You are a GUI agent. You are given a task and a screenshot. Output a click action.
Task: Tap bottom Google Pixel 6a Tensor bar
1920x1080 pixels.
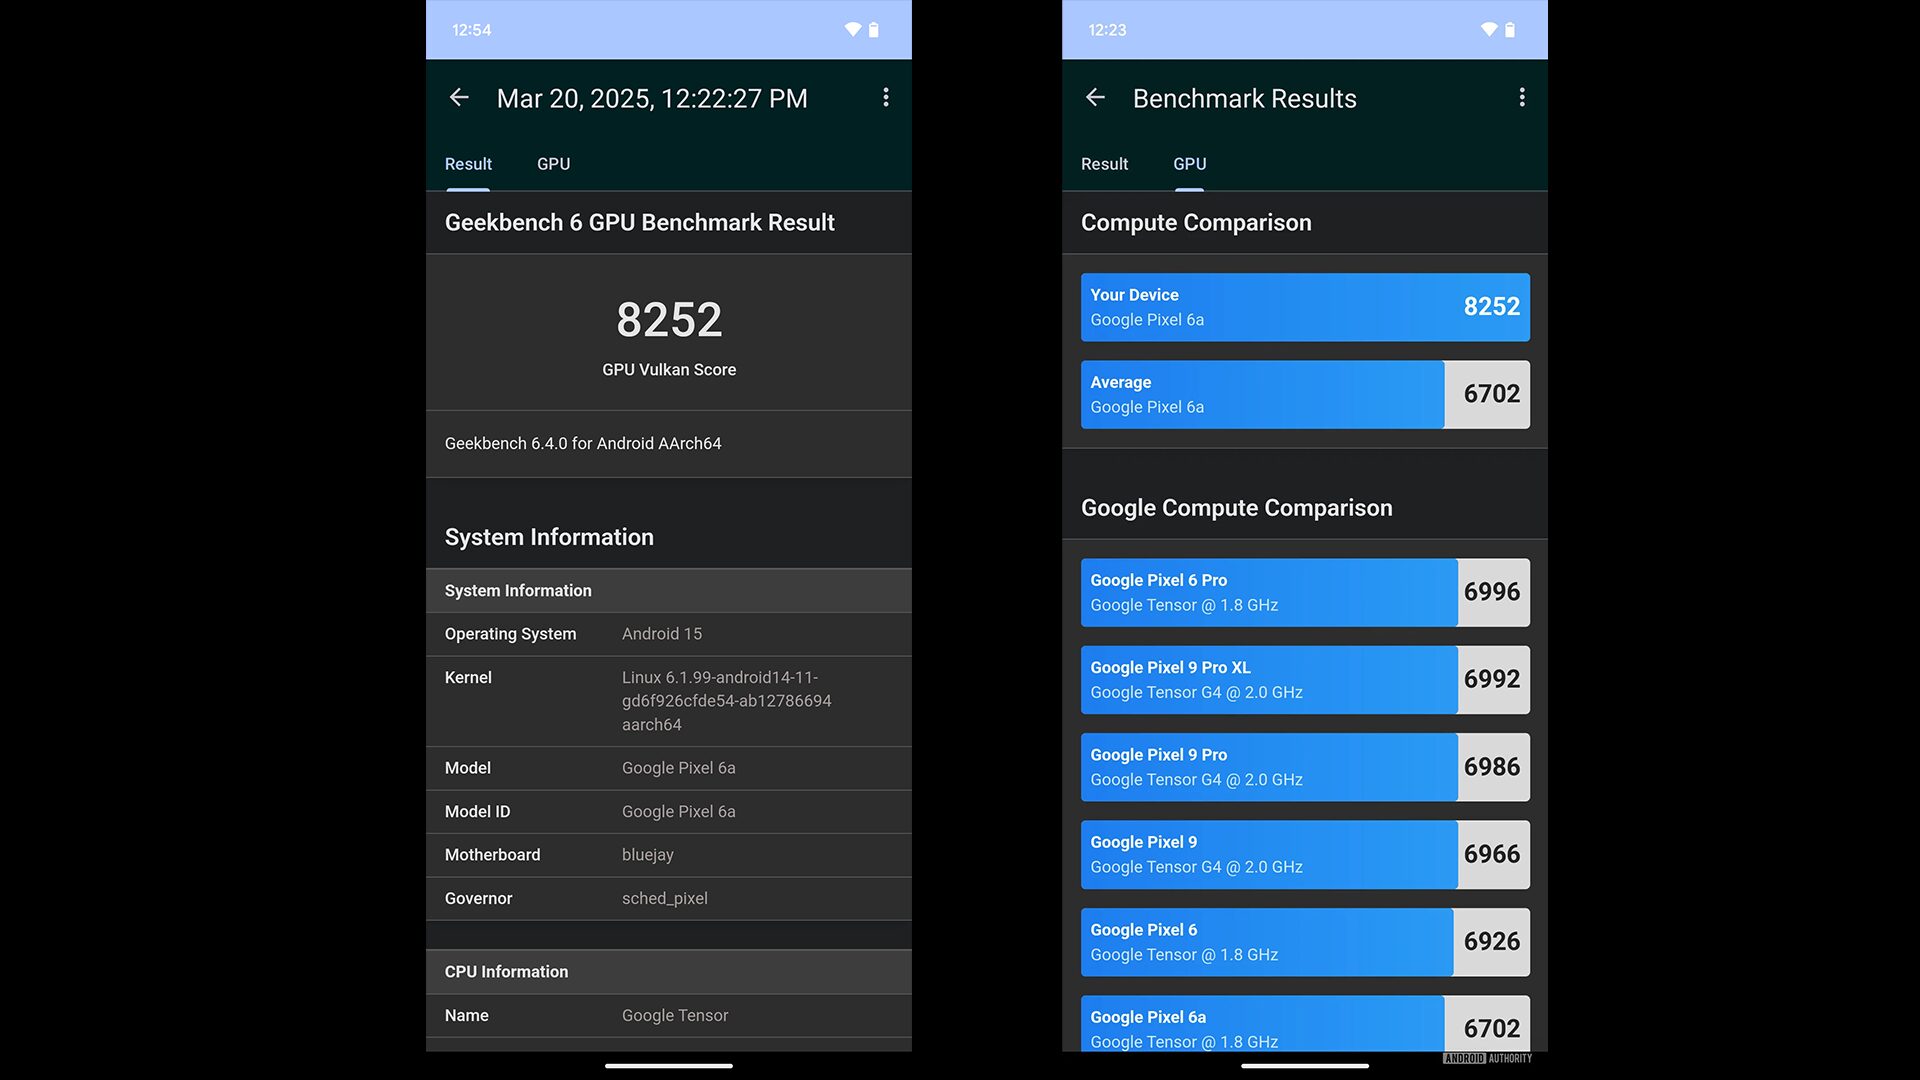1305,1023
